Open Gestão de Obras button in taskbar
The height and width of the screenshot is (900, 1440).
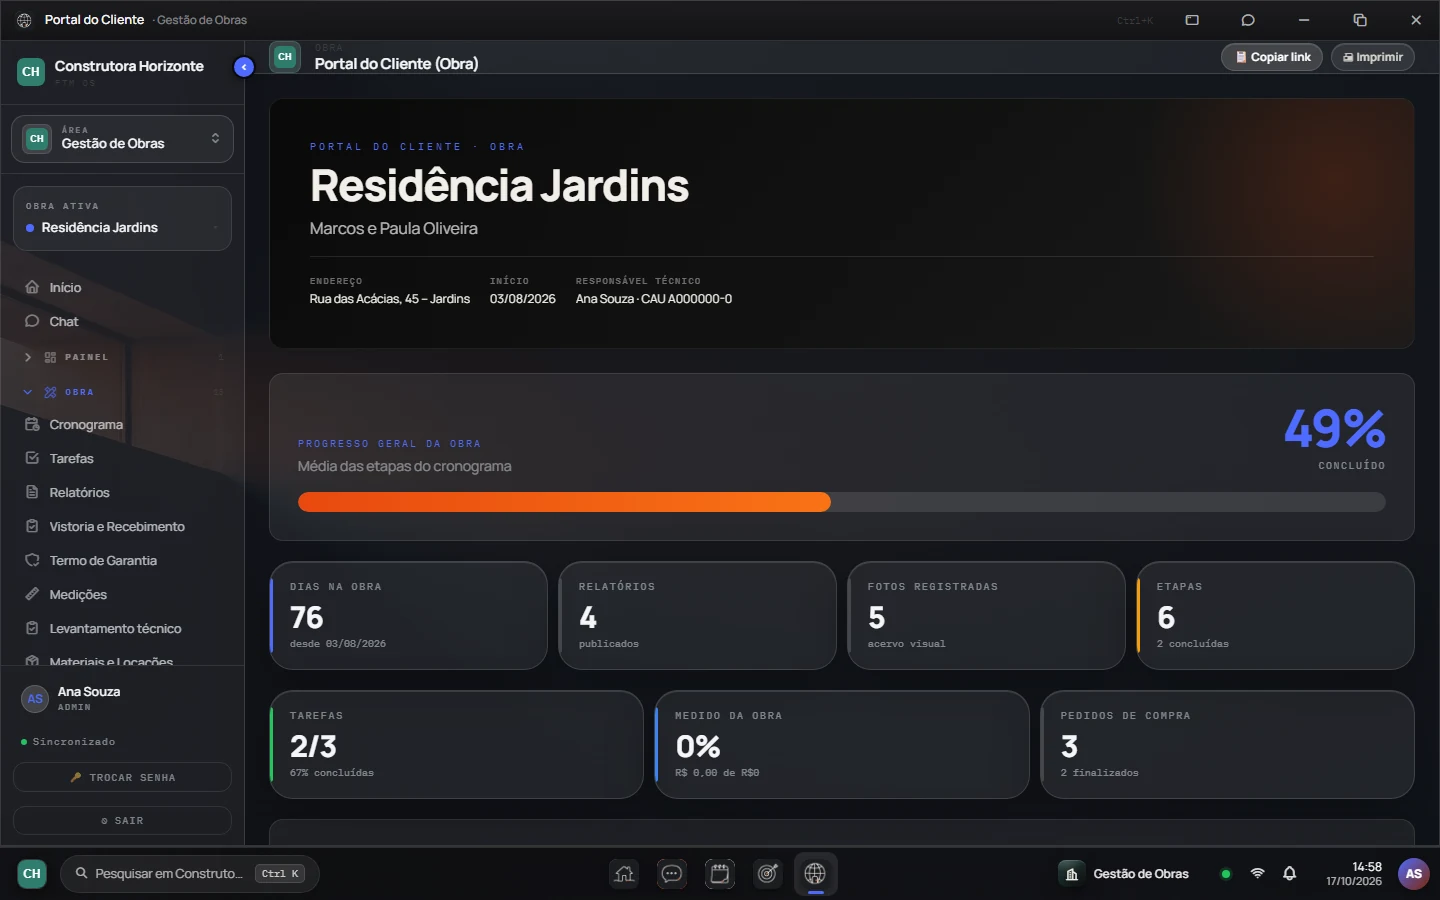pos(1127,874)
